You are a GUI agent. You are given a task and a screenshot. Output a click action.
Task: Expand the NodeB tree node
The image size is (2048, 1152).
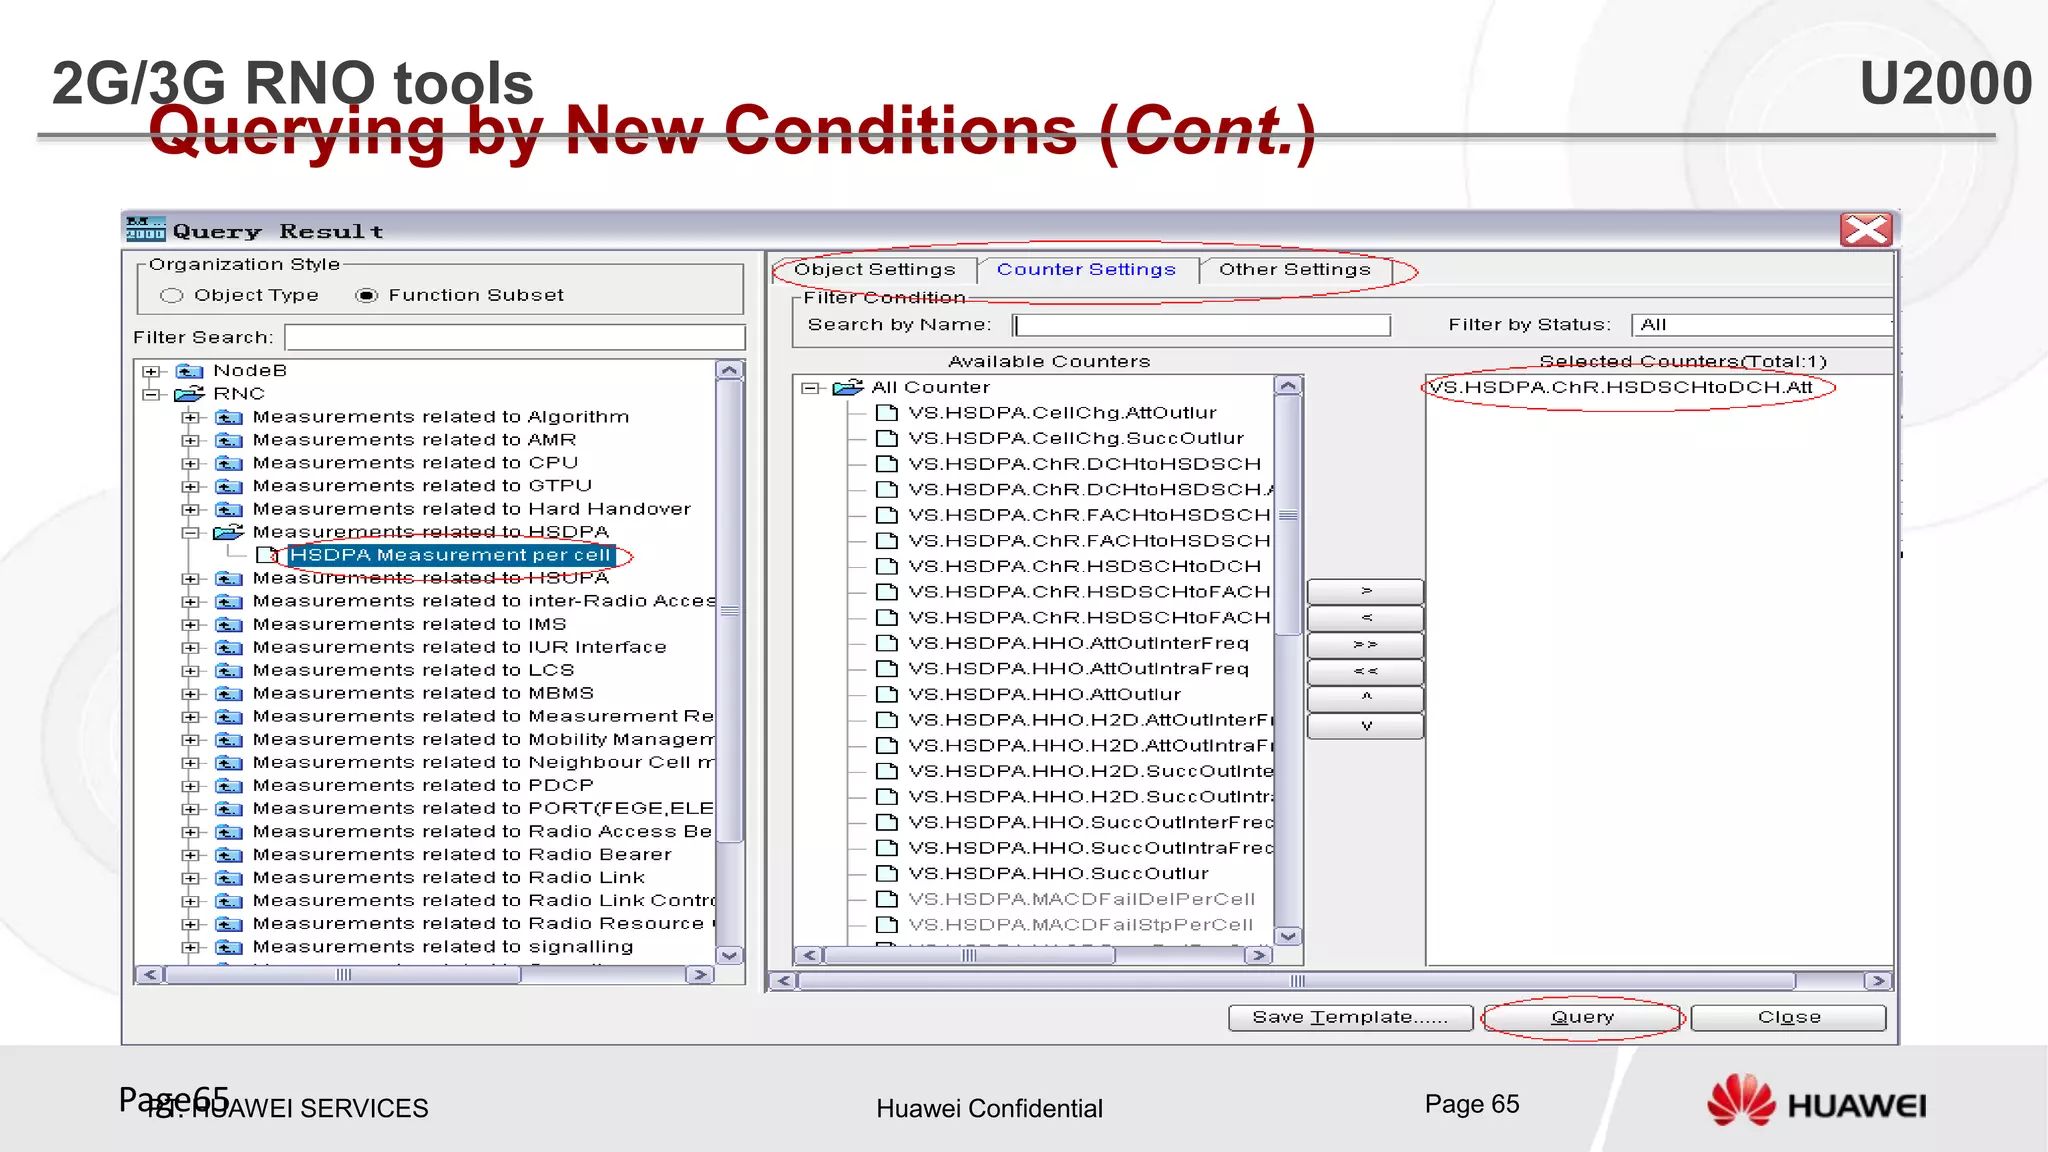pos(151,372)
